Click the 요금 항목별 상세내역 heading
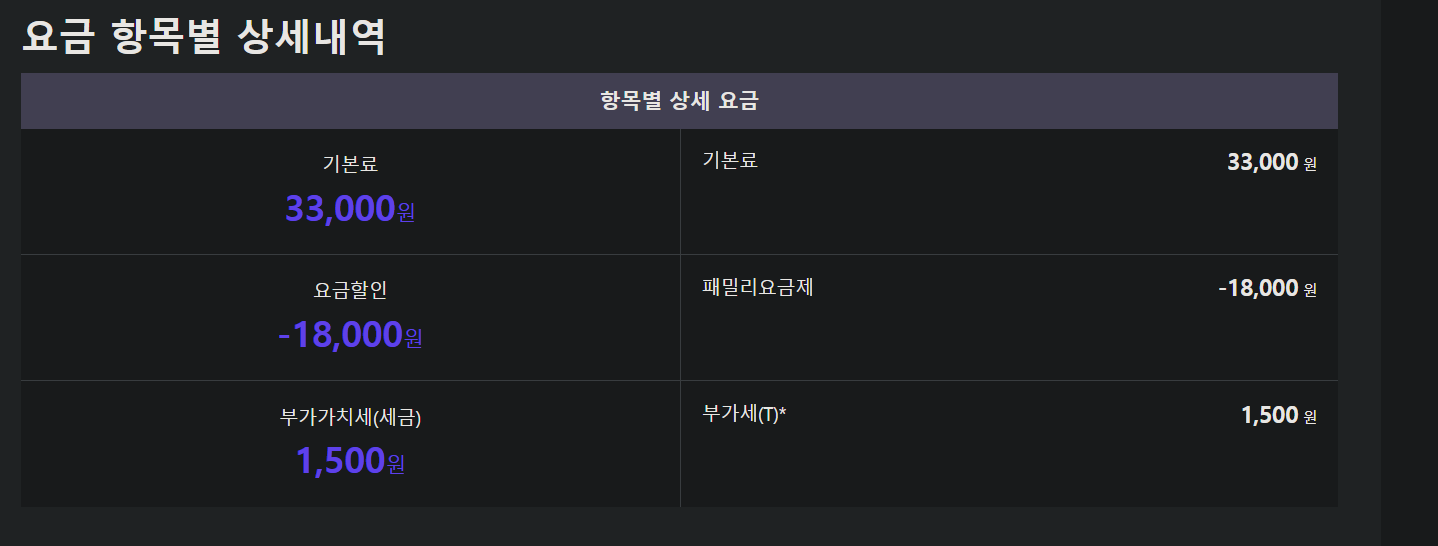This screenshot has width=1438, height=546. point(204,36)
